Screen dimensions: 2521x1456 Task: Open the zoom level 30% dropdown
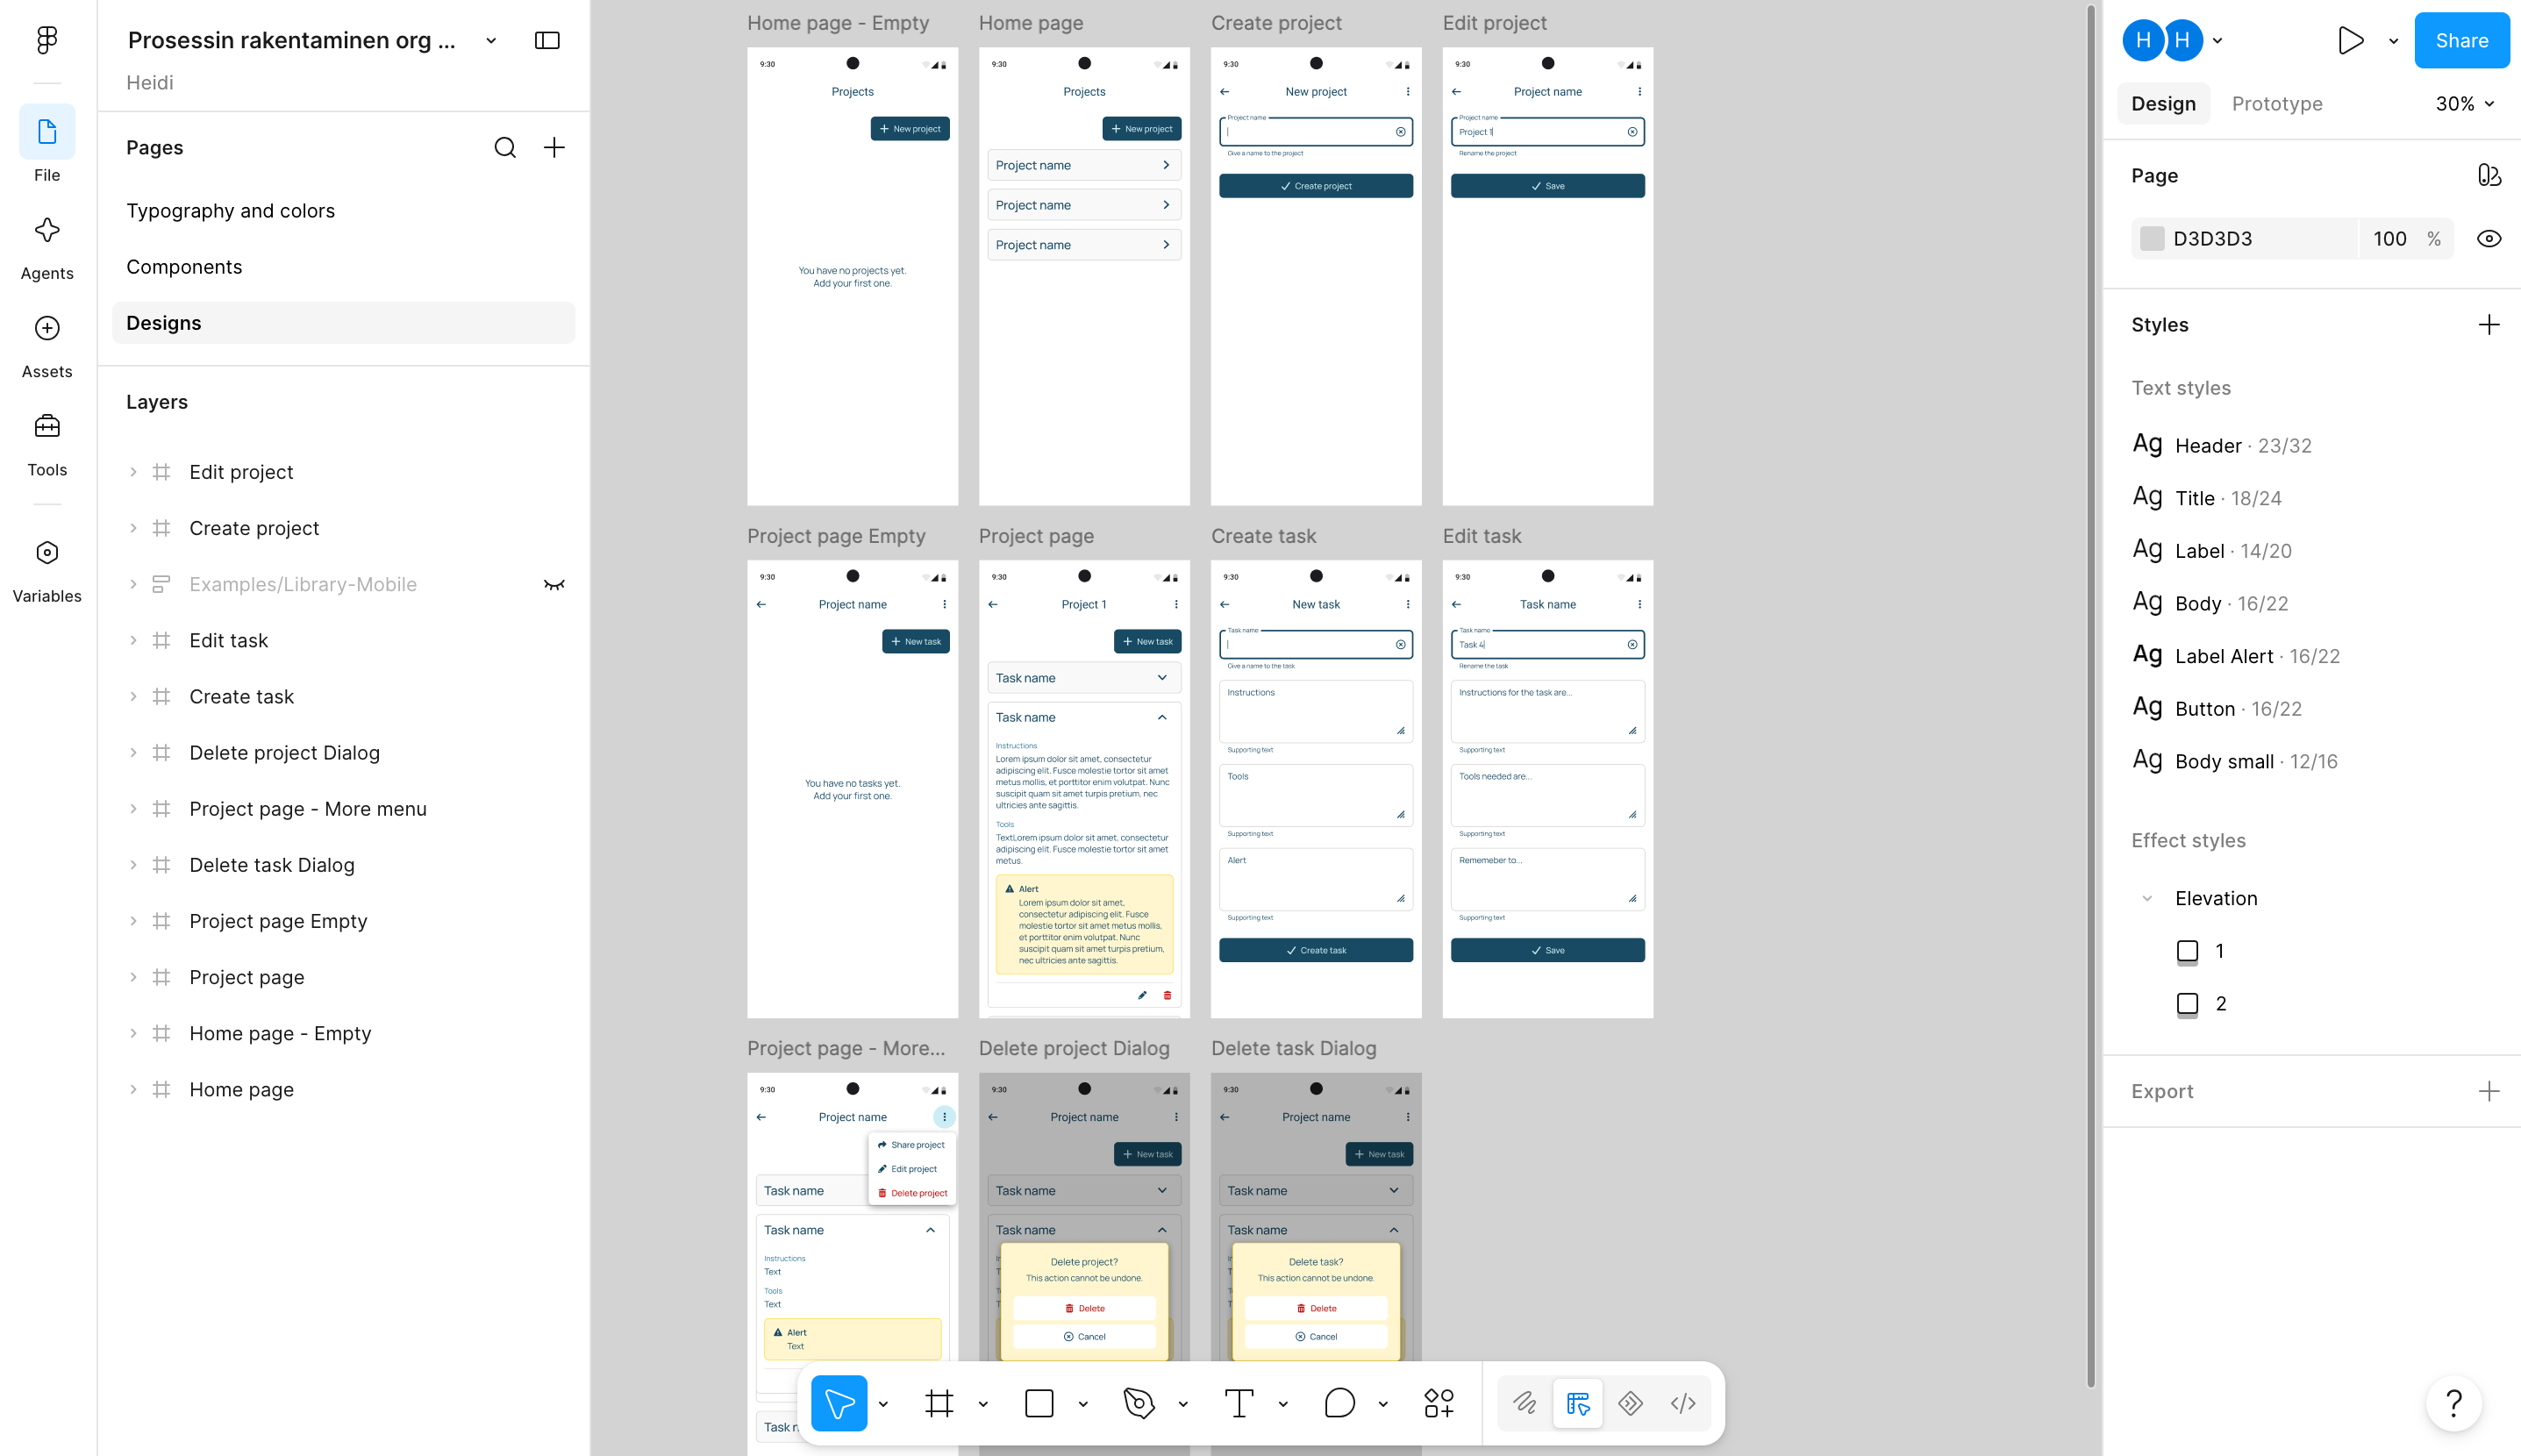(x=2464, y=104)
